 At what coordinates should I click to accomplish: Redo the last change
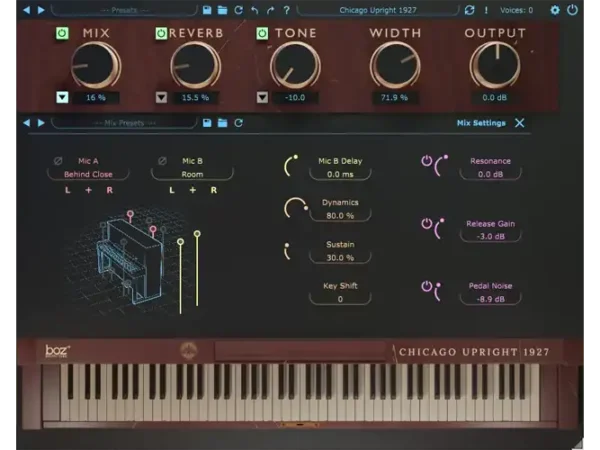click(271, 10)
